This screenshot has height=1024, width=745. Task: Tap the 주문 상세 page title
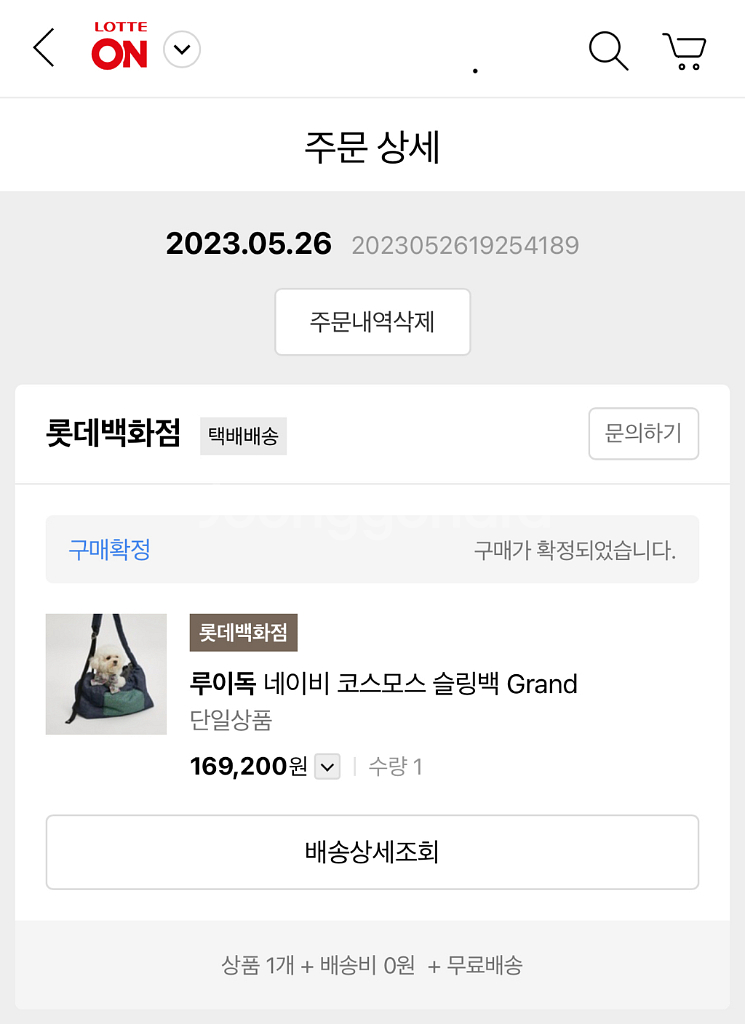click(x=372, y=147)
